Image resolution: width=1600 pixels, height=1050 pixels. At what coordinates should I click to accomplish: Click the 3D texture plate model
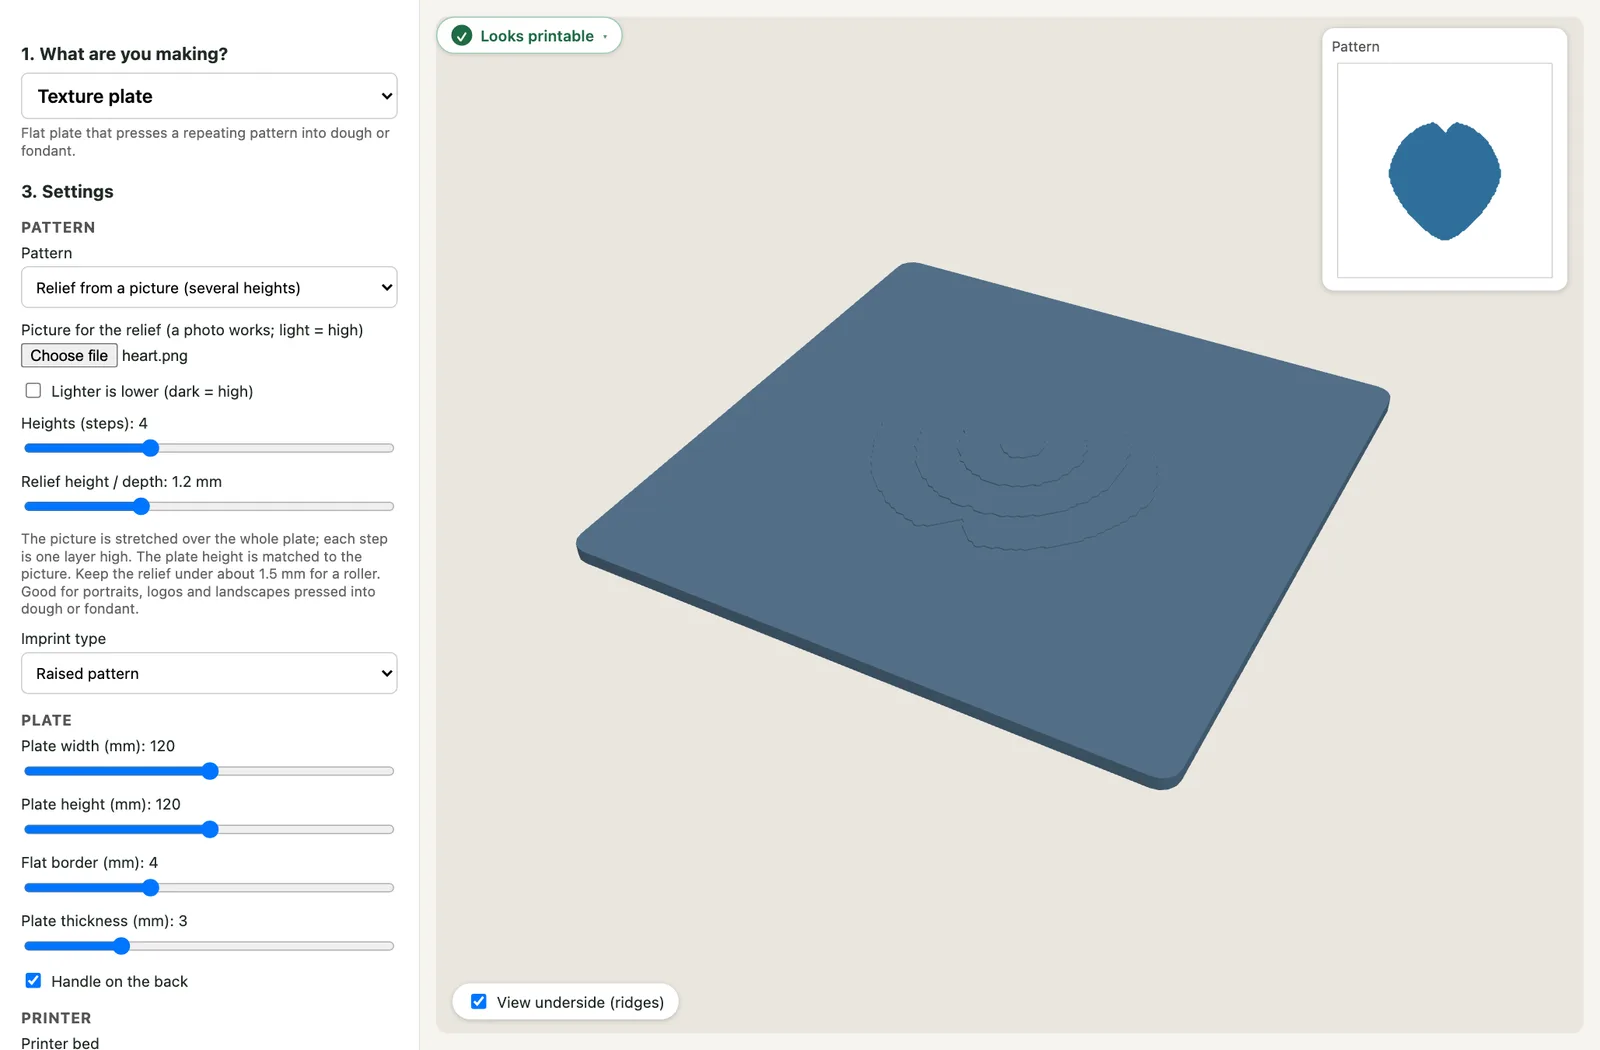tap(983, 525)
